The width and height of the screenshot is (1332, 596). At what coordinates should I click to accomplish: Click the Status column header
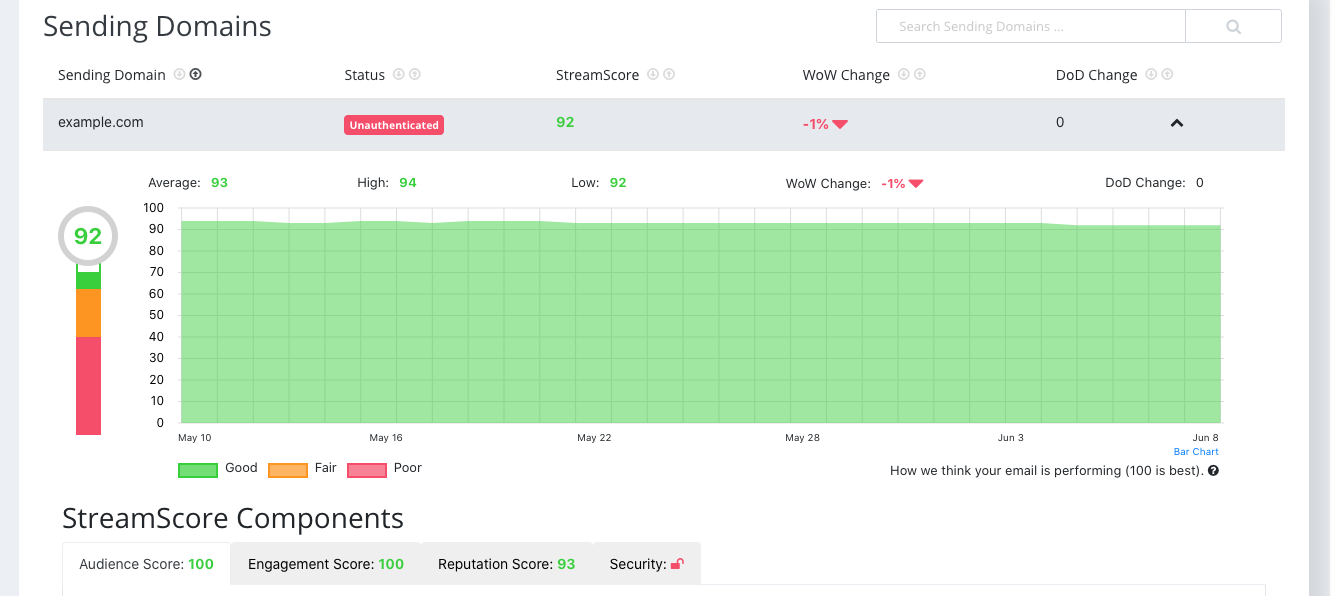[x=365, y=75]
